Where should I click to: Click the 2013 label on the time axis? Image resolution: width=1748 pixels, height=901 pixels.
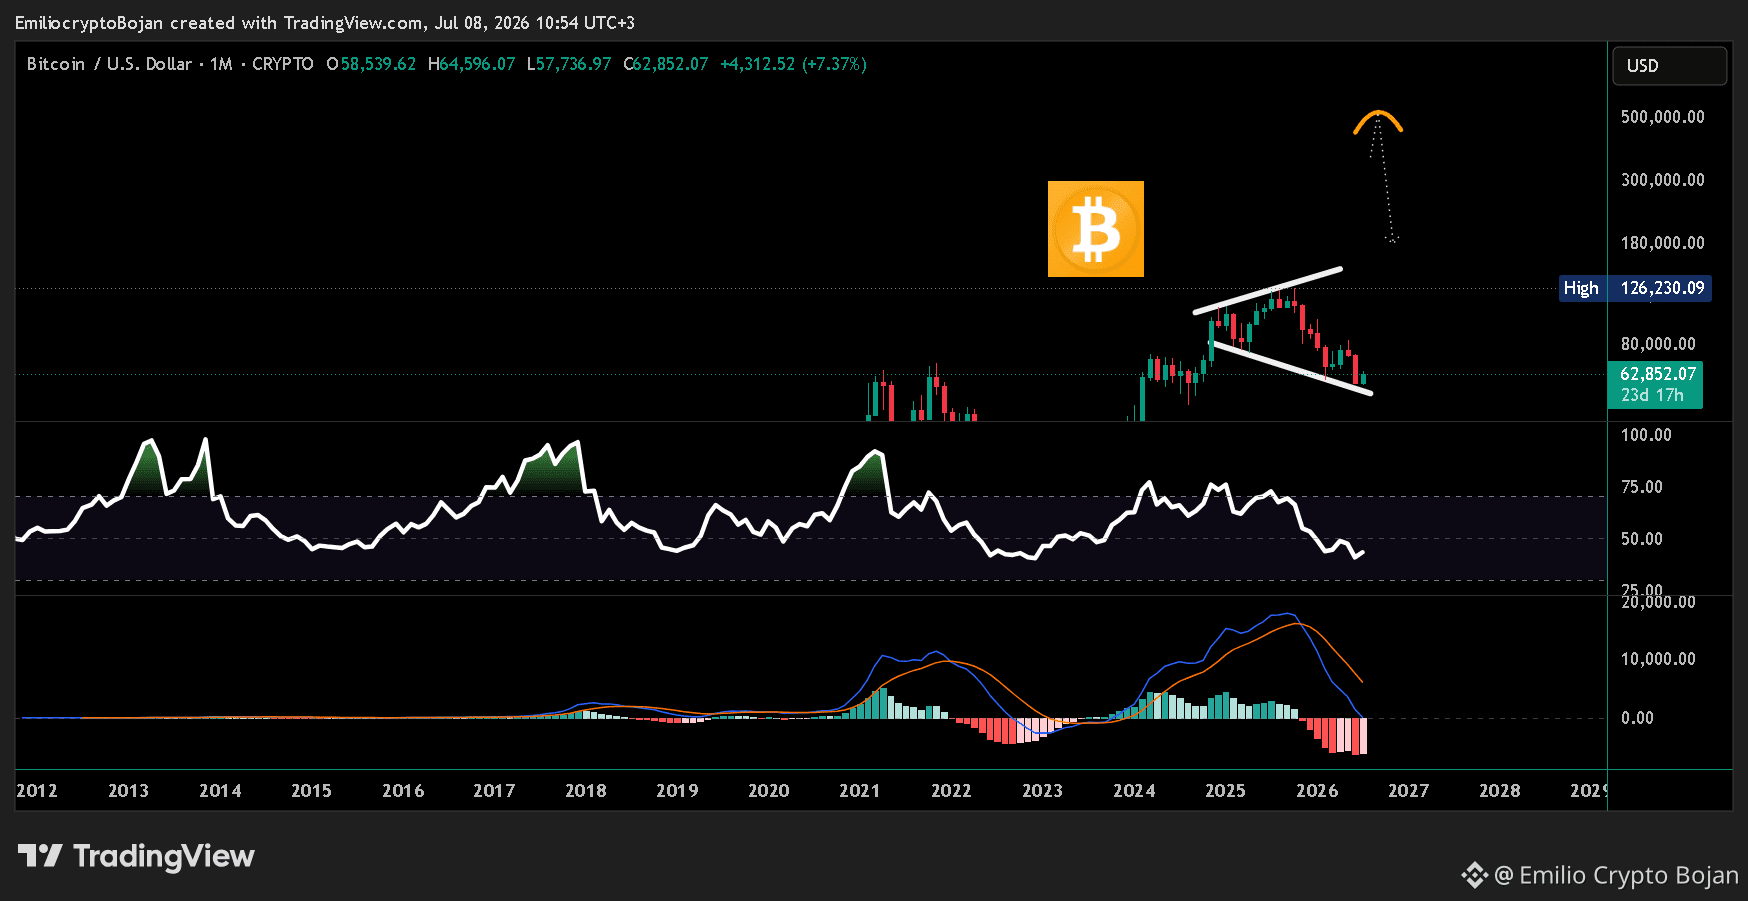point(128,791)
